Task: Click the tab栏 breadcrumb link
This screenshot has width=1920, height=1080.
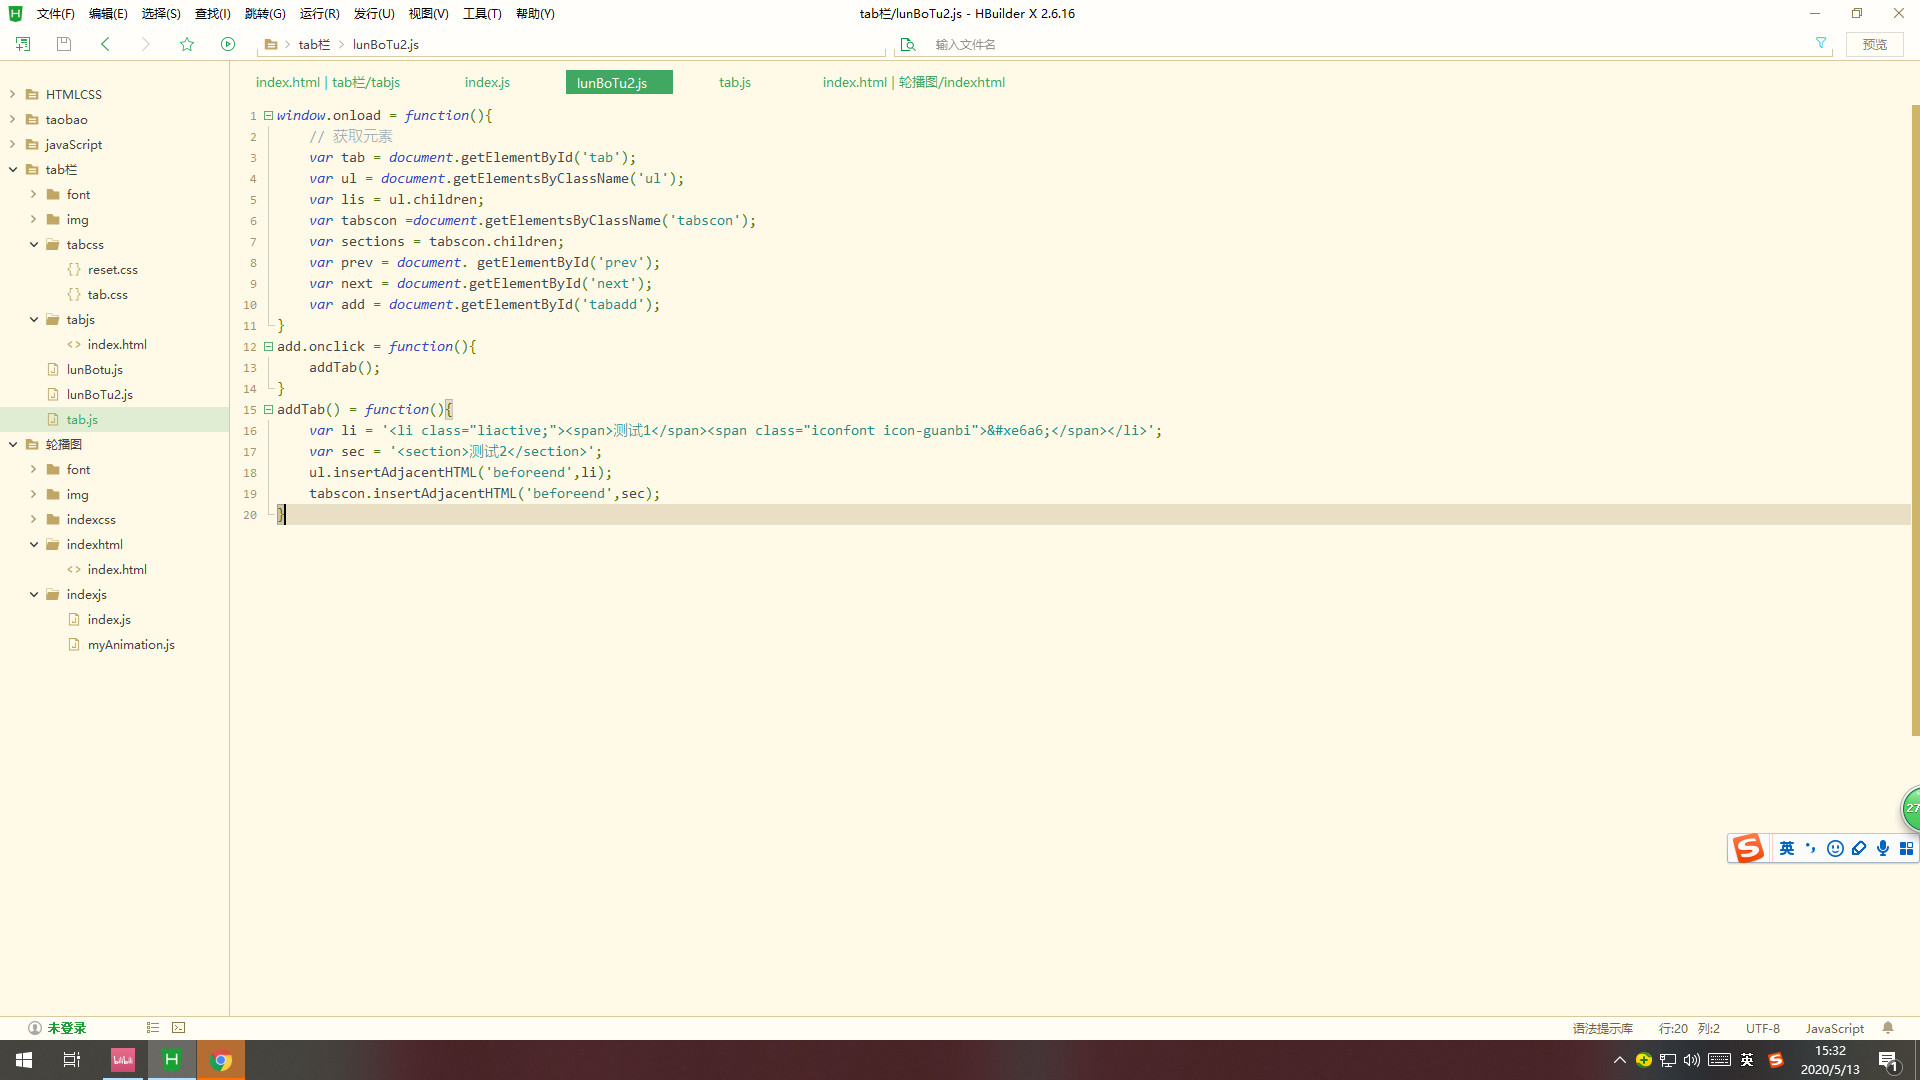Action: point(314,45)
